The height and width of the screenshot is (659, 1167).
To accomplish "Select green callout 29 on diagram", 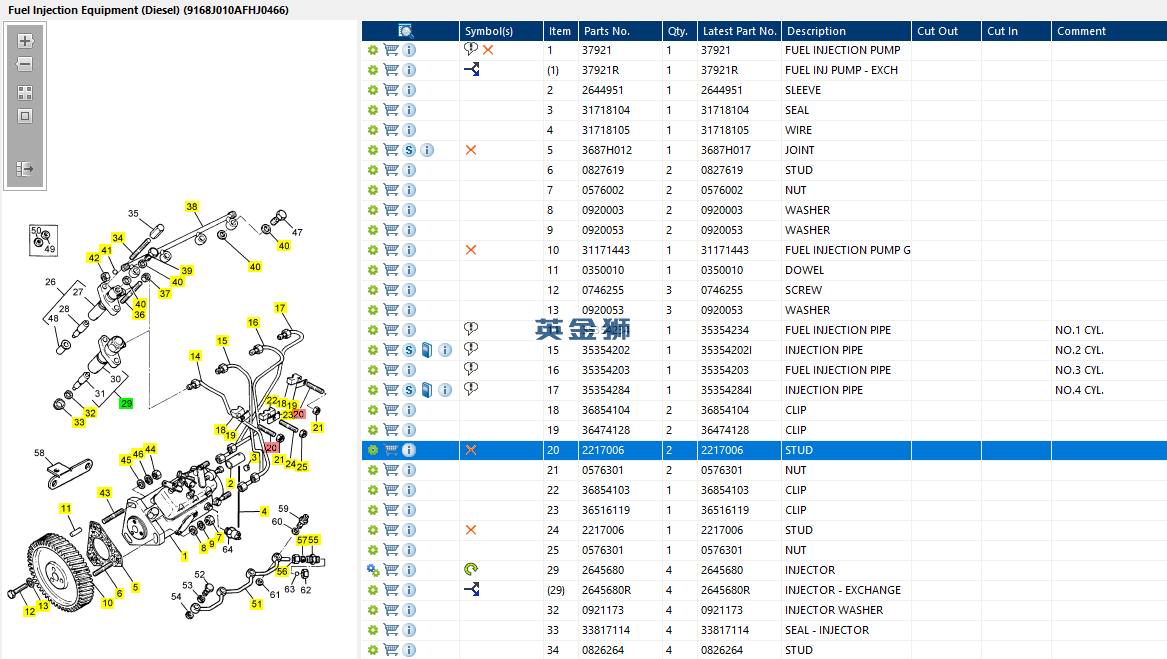I will click(x=127, y=404).
